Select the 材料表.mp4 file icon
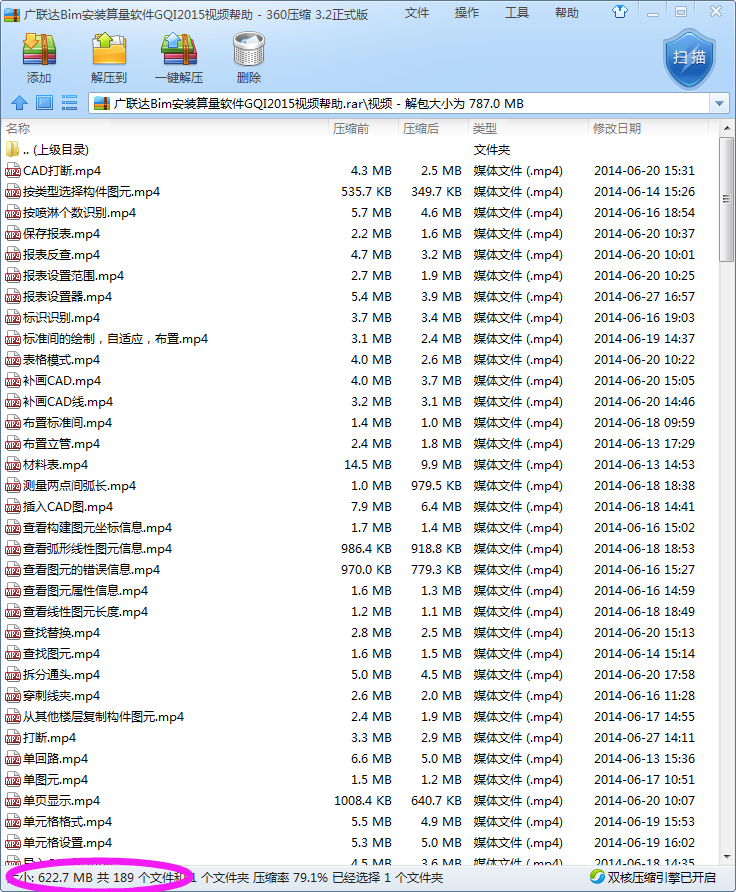Viewport: 736px width, 892px height. (x=13, y=465)
